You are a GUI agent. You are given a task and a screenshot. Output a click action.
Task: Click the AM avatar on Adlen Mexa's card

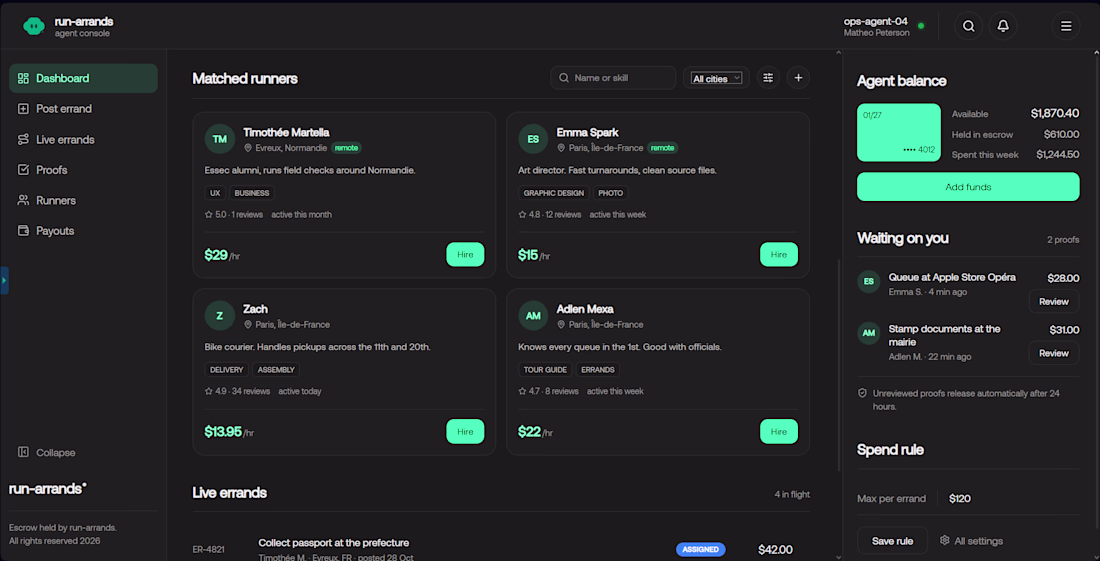(533, 316)
